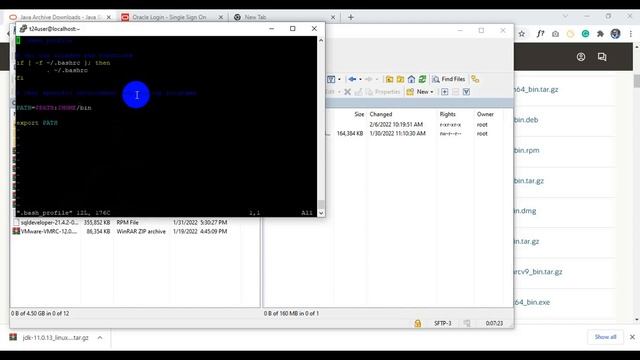Click the camera extension icon in Chrome
640x360 pixels.
click(x=555, y=34)
